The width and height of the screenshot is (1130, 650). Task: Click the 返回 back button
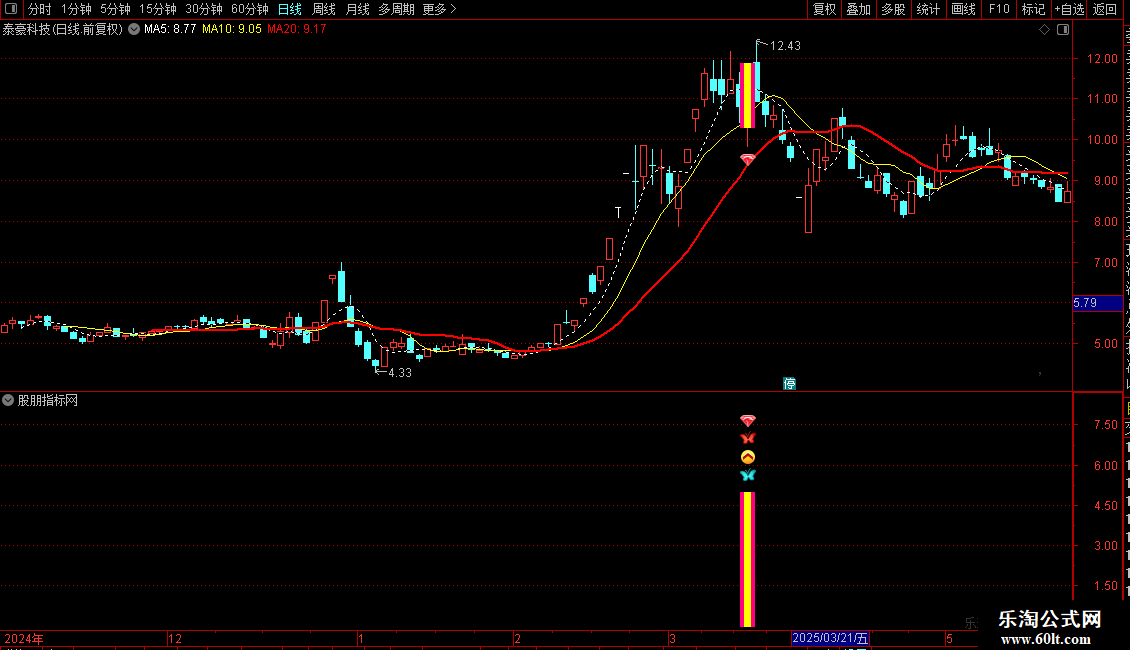(1105, 9)
